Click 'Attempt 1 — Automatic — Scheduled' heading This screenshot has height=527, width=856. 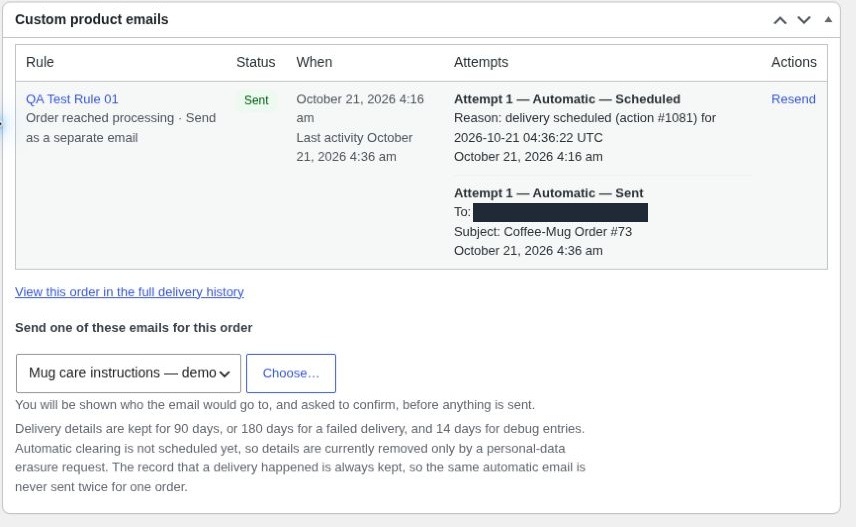pos(567,99)
